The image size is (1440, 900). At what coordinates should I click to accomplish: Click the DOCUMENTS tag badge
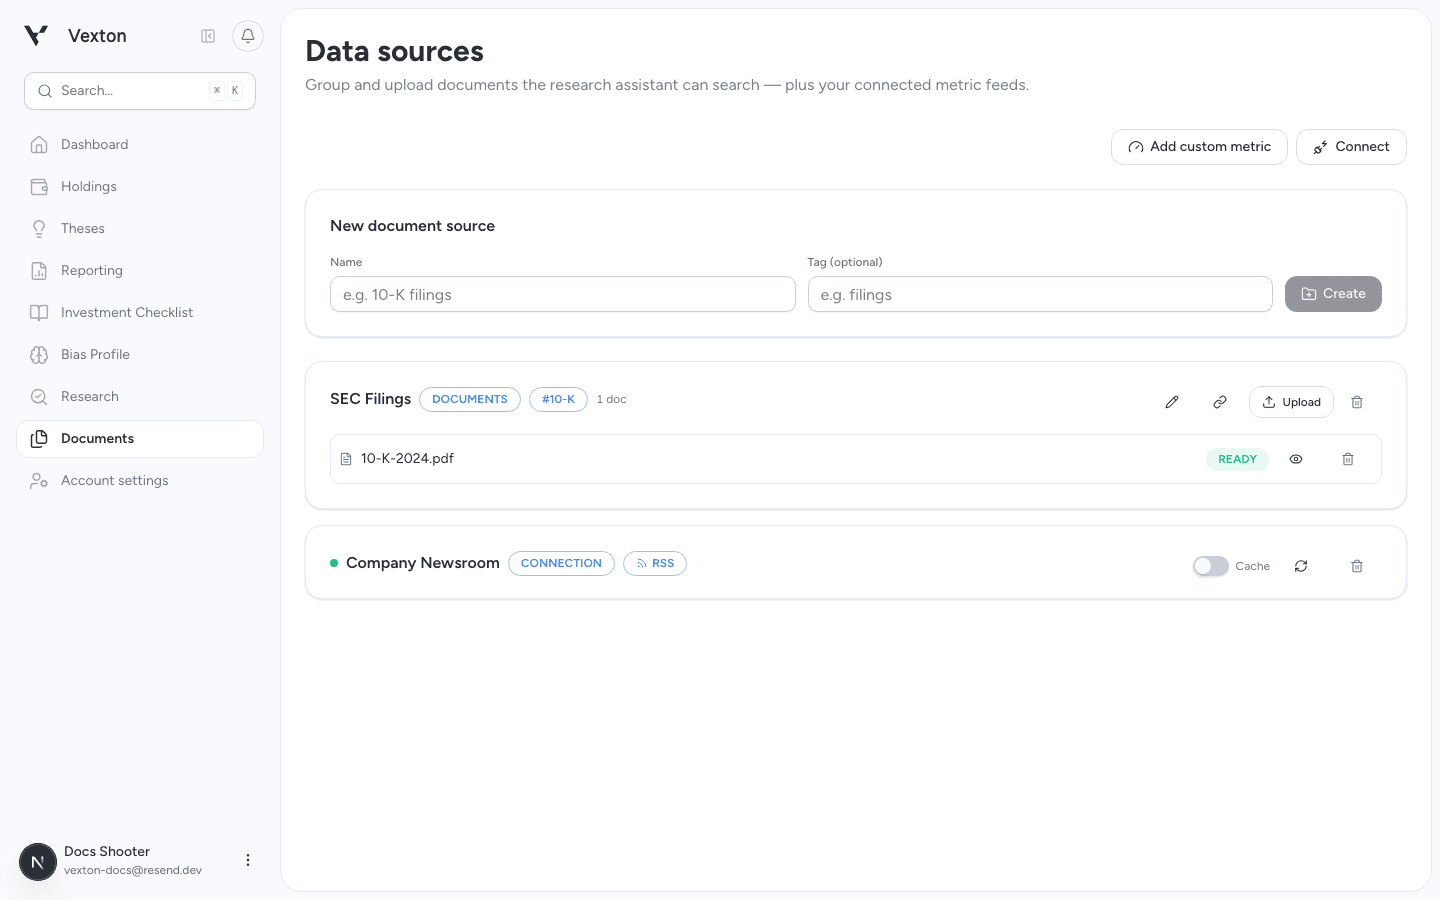pyautogui.click(x=470, y=399)
